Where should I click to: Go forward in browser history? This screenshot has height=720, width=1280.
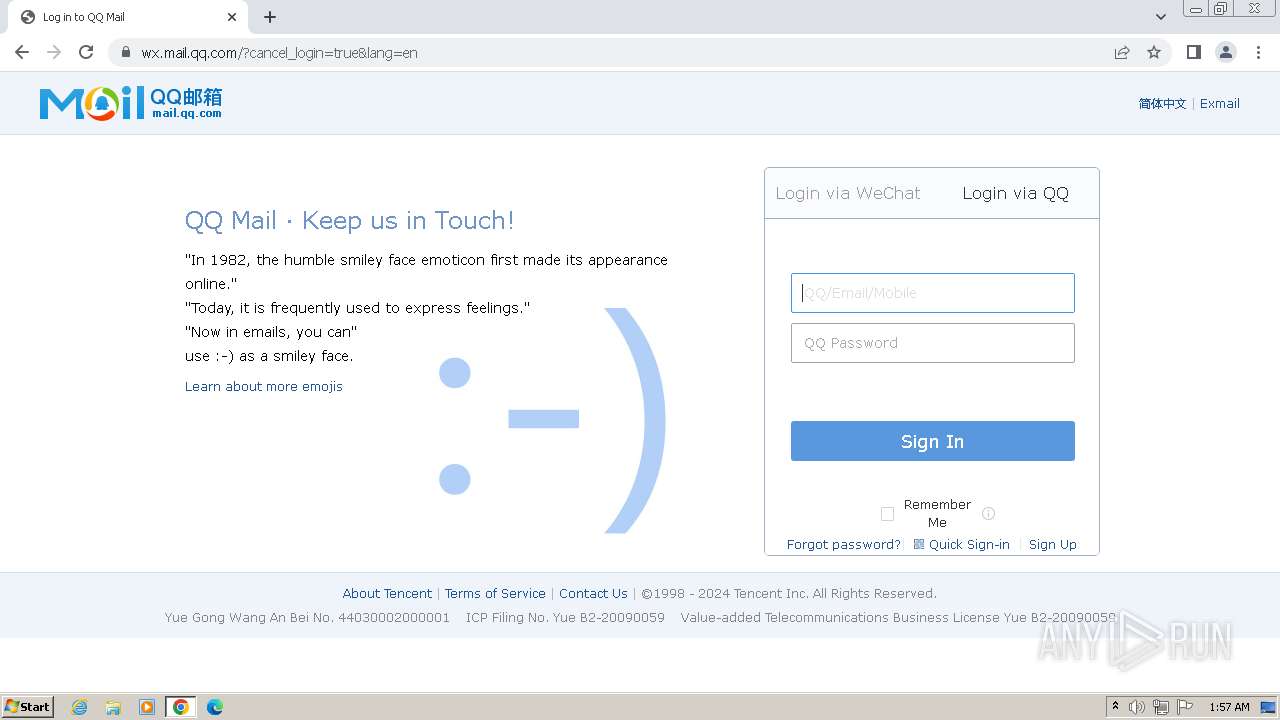(x=54, y=52)
